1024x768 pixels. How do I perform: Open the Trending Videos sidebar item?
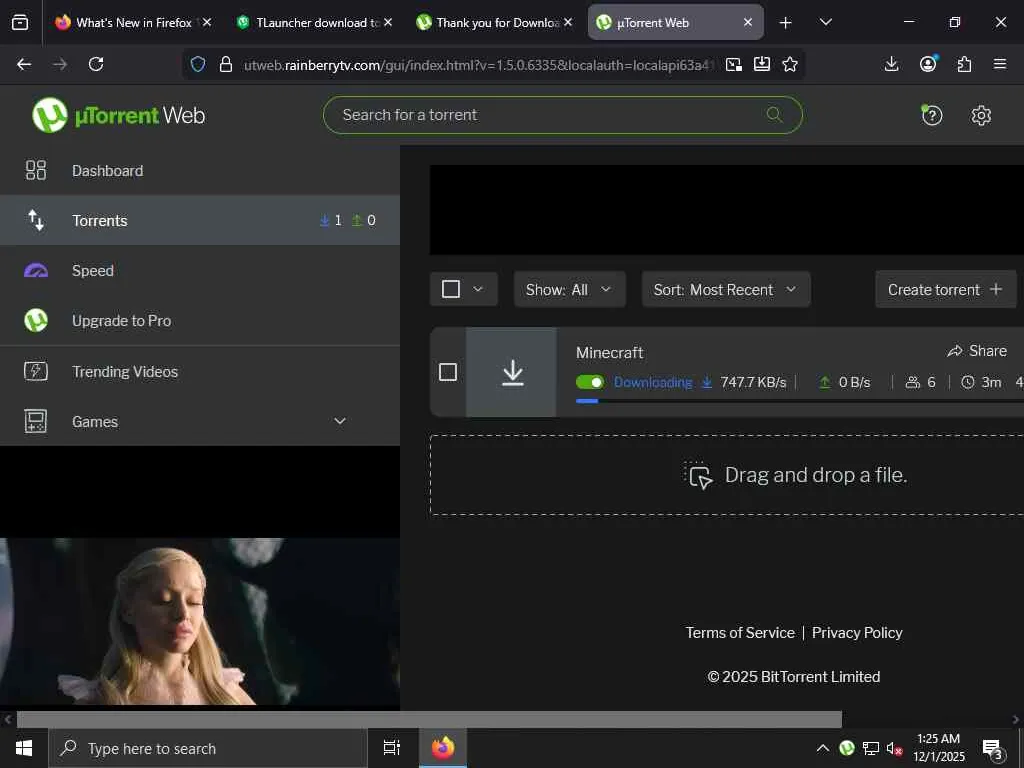point(200,371)
